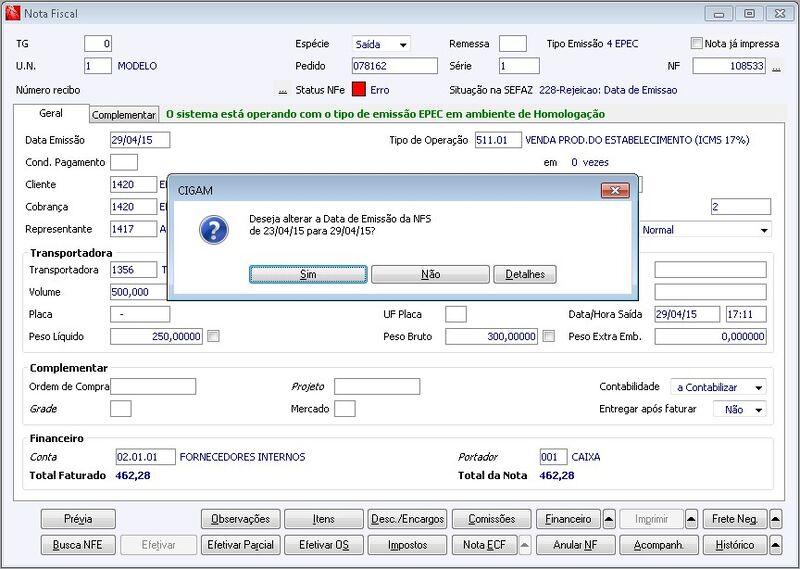This screenshot has width=800, height=569.
Task: Click the Nota Fiscal app icon in title bar
Action: (12, 13)
